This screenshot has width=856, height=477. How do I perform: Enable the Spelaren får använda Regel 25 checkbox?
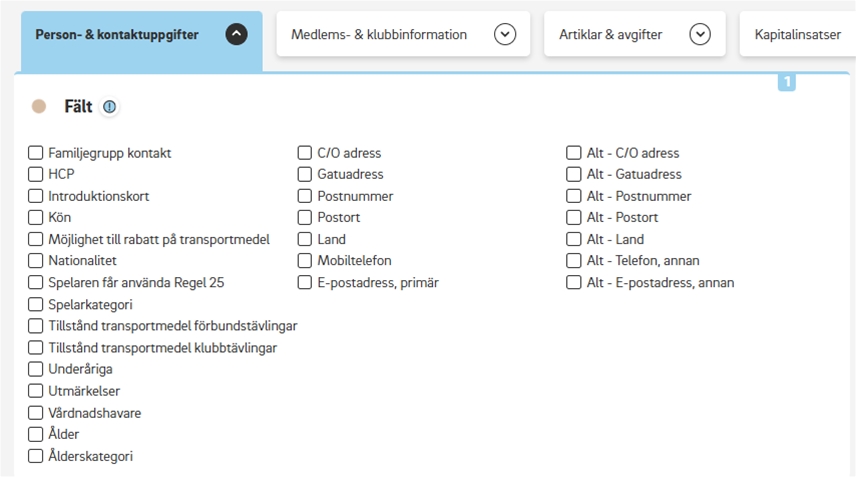coord(36,282)
